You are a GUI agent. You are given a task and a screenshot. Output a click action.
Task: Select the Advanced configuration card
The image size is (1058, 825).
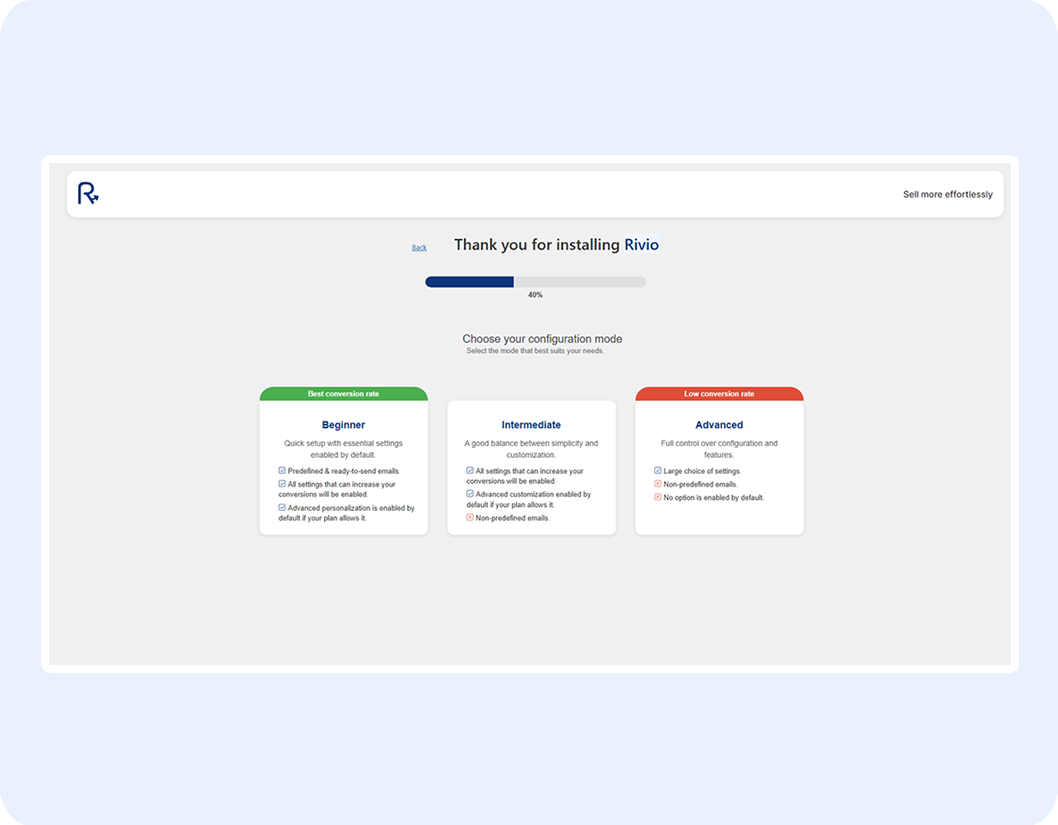pyautogui.click(x=719, y=465)
